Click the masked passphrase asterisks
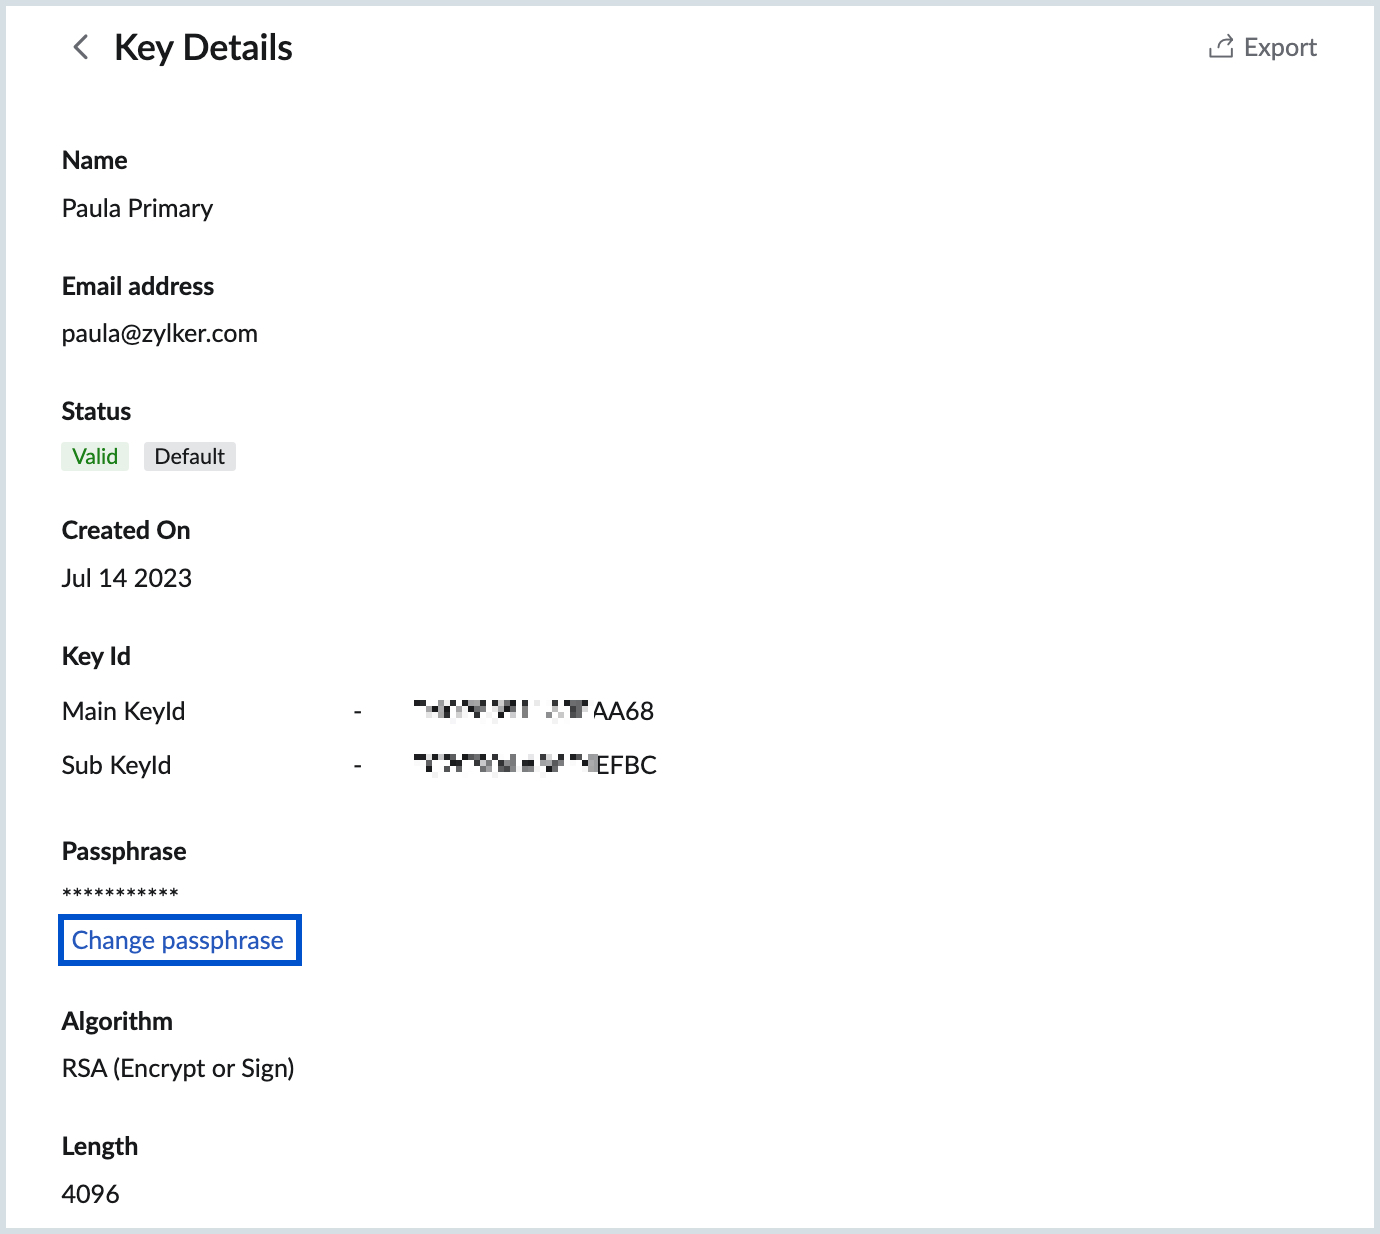1380x1234 pixels. coord(120,892)
